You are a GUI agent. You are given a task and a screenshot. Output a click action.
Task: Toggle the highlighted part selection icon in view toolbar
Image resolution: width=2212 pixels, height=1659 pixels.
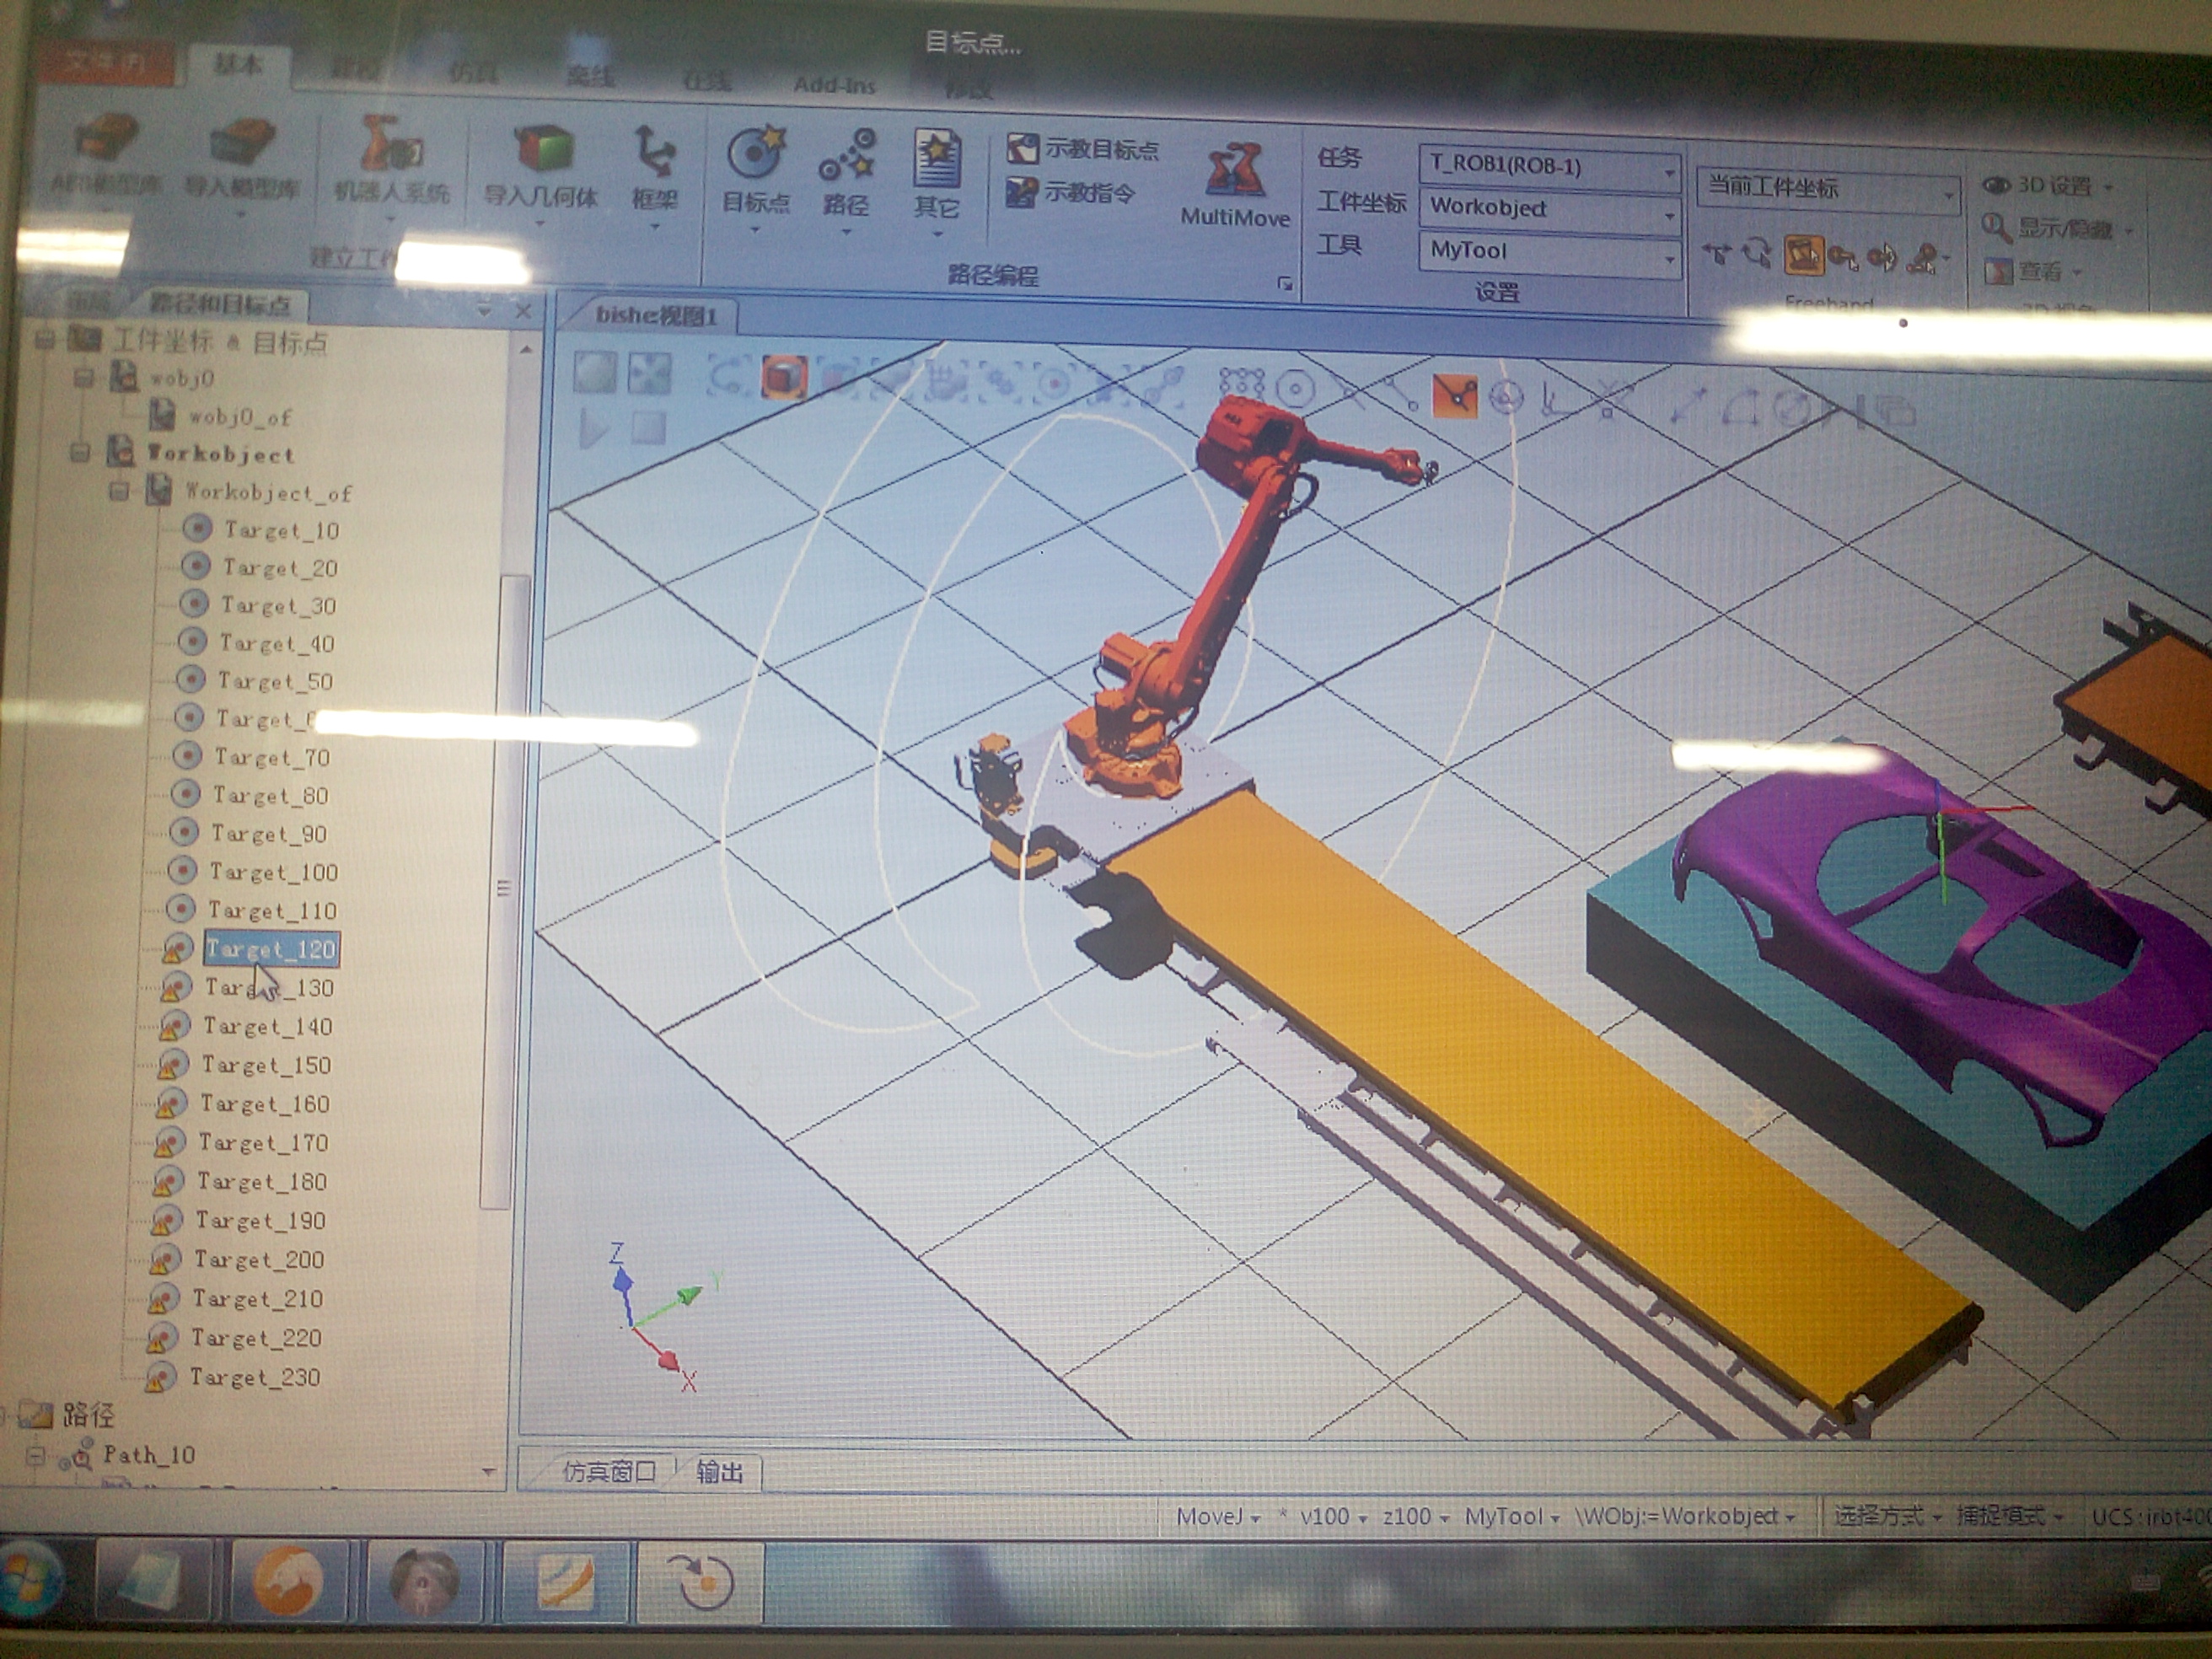(x=784, y=378)
